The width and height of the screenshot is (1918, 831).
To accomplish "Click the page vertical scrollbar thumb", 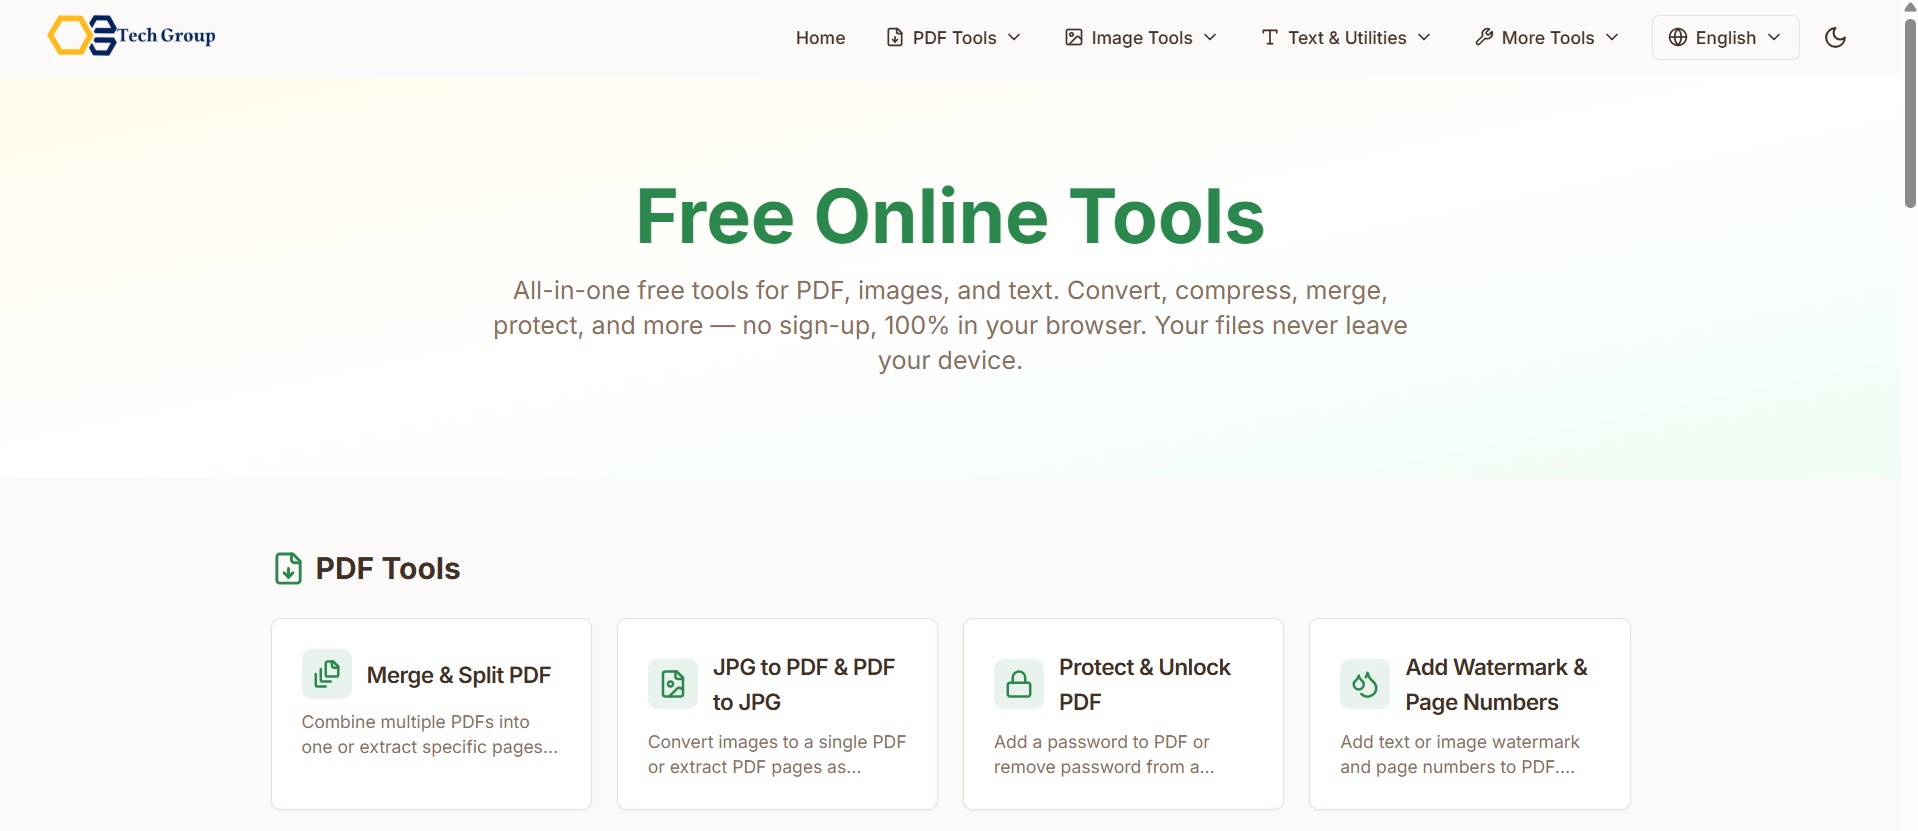I will coord(1910,112).
